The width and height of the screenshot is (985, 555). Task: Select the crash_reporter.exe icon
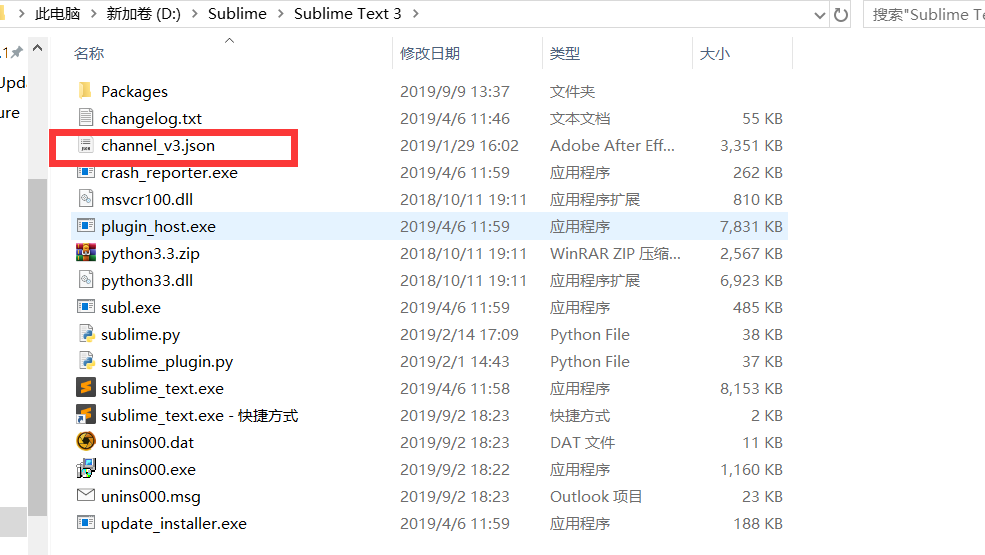(x=85, y=172)
